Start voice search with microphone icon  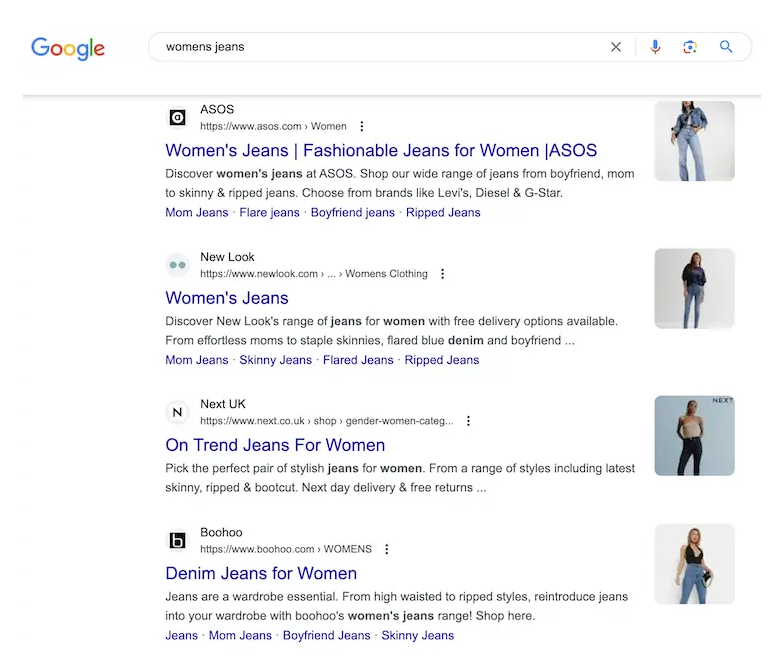click(x=655, y=47)
